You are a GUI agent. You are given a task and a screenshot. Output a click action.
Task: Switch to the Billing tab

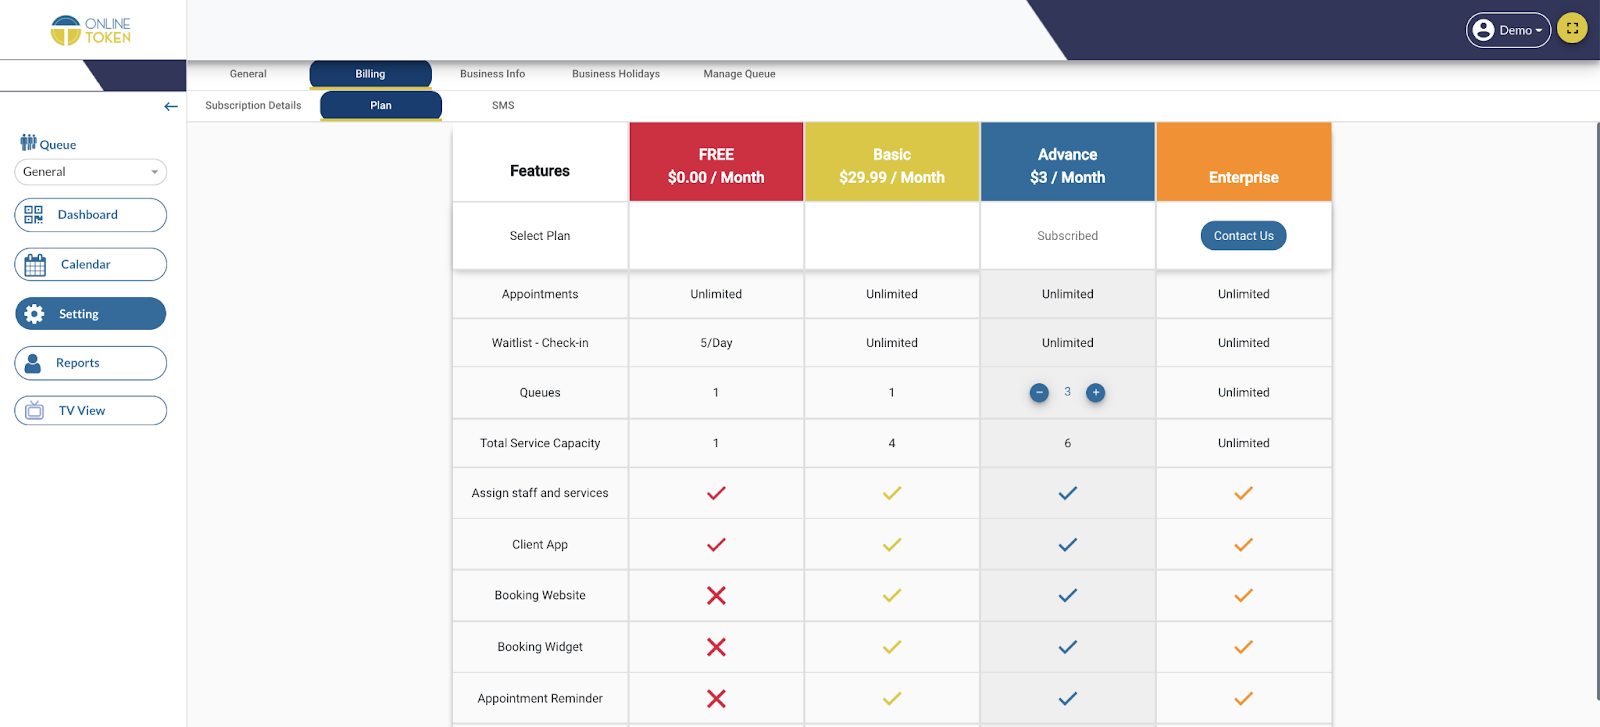[370, 74]
